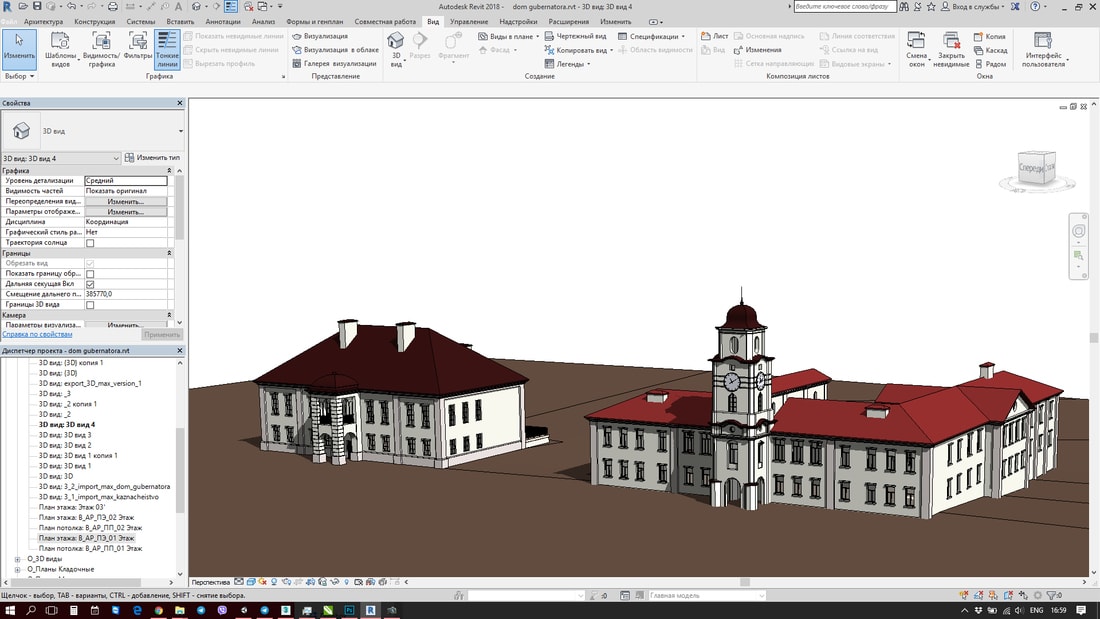The width and height of the screenshot is (1100, 619).
Task: Click the ViewCube in the 3D view
Action: [x=1035, y=168]
